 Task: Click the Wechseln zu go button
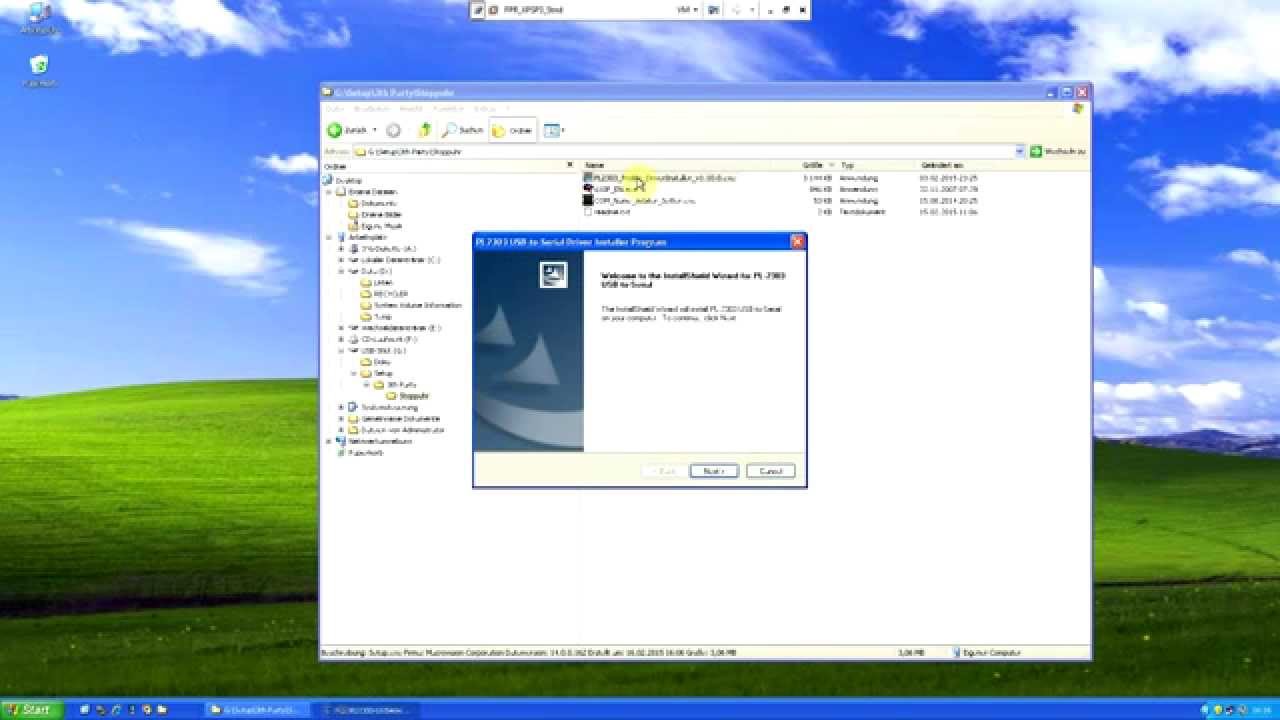(1058, 152)
